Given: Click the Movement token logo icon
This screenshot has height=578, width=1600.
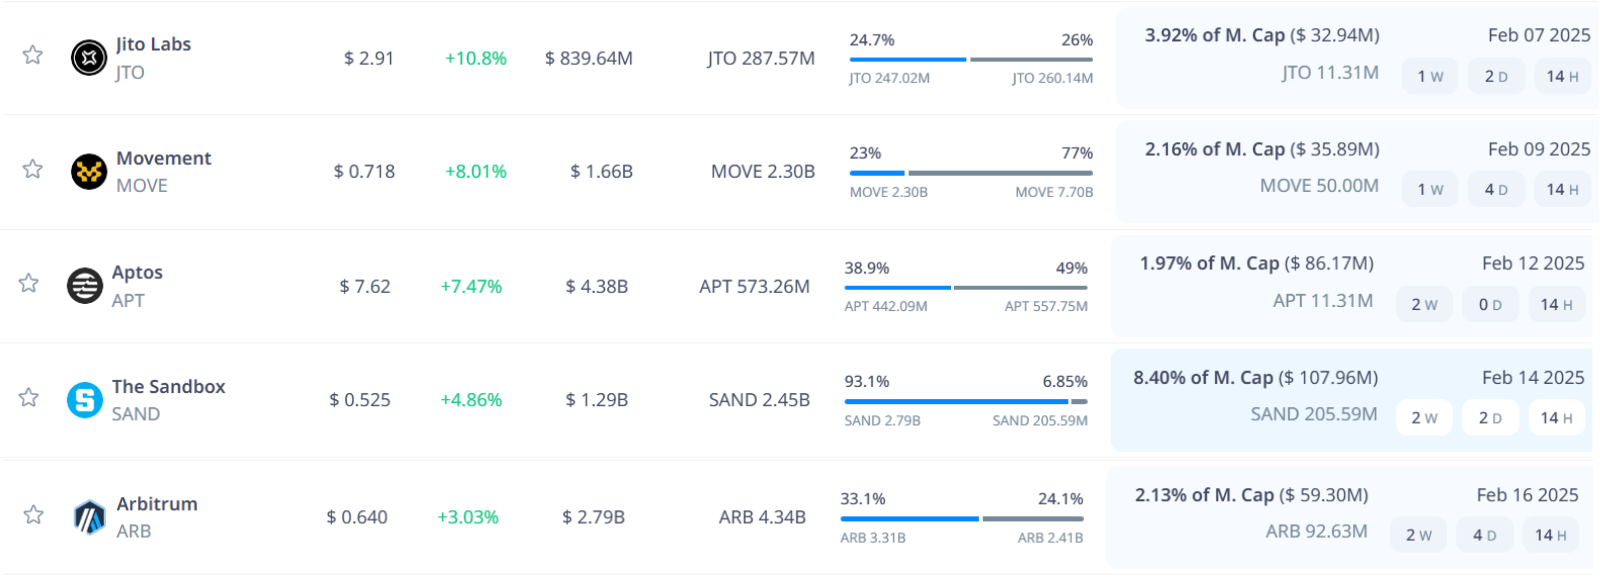Looking at the screenshot, I should coord(89,172).
